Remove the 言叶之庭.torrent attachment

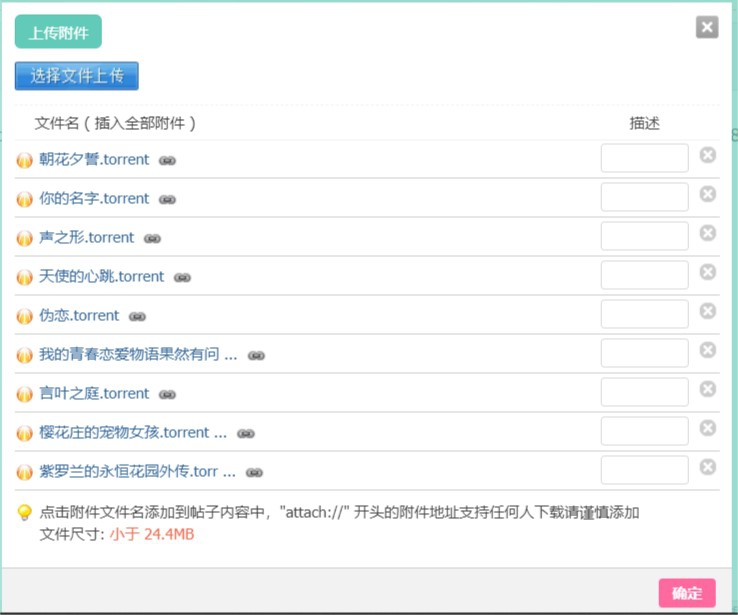click(x=707, y=389)
